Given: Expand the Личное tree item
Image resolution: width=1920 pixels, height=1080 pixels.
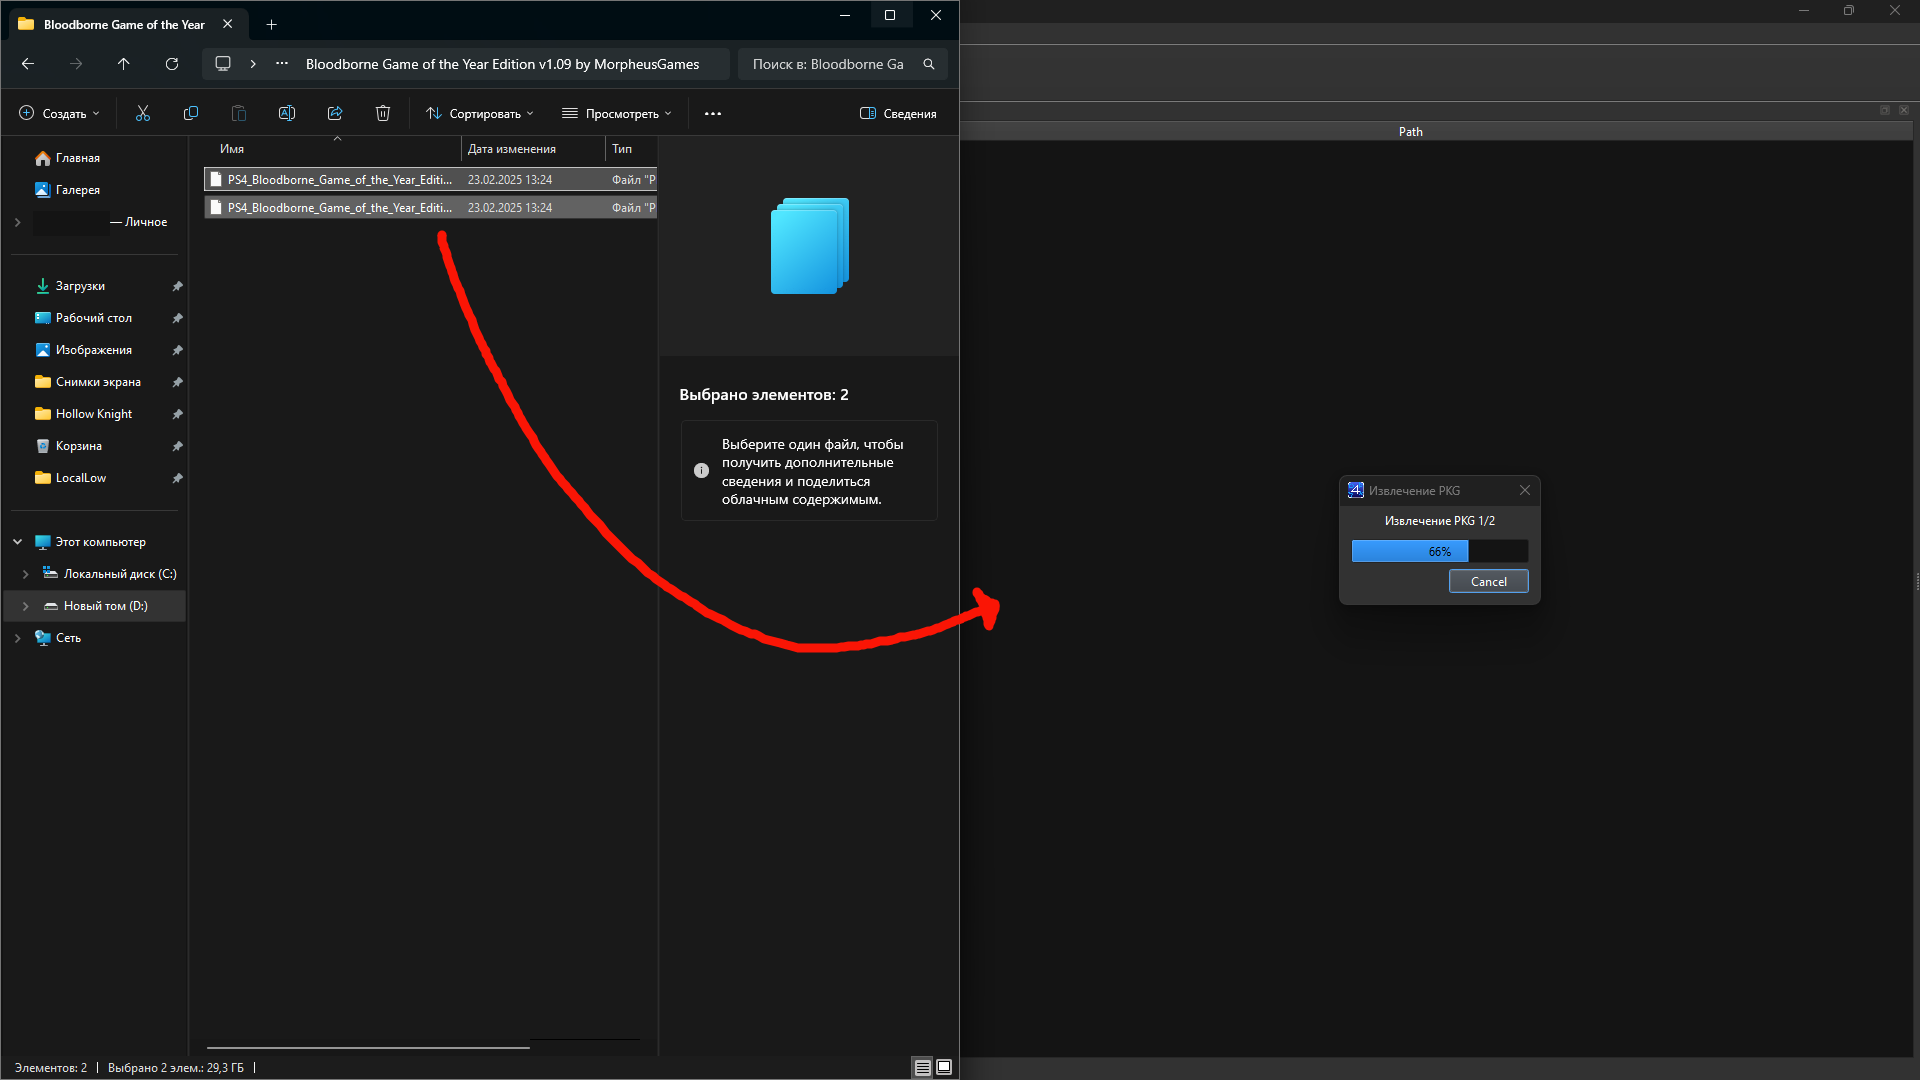Looking at the screenshot, I should click(18, 222).
